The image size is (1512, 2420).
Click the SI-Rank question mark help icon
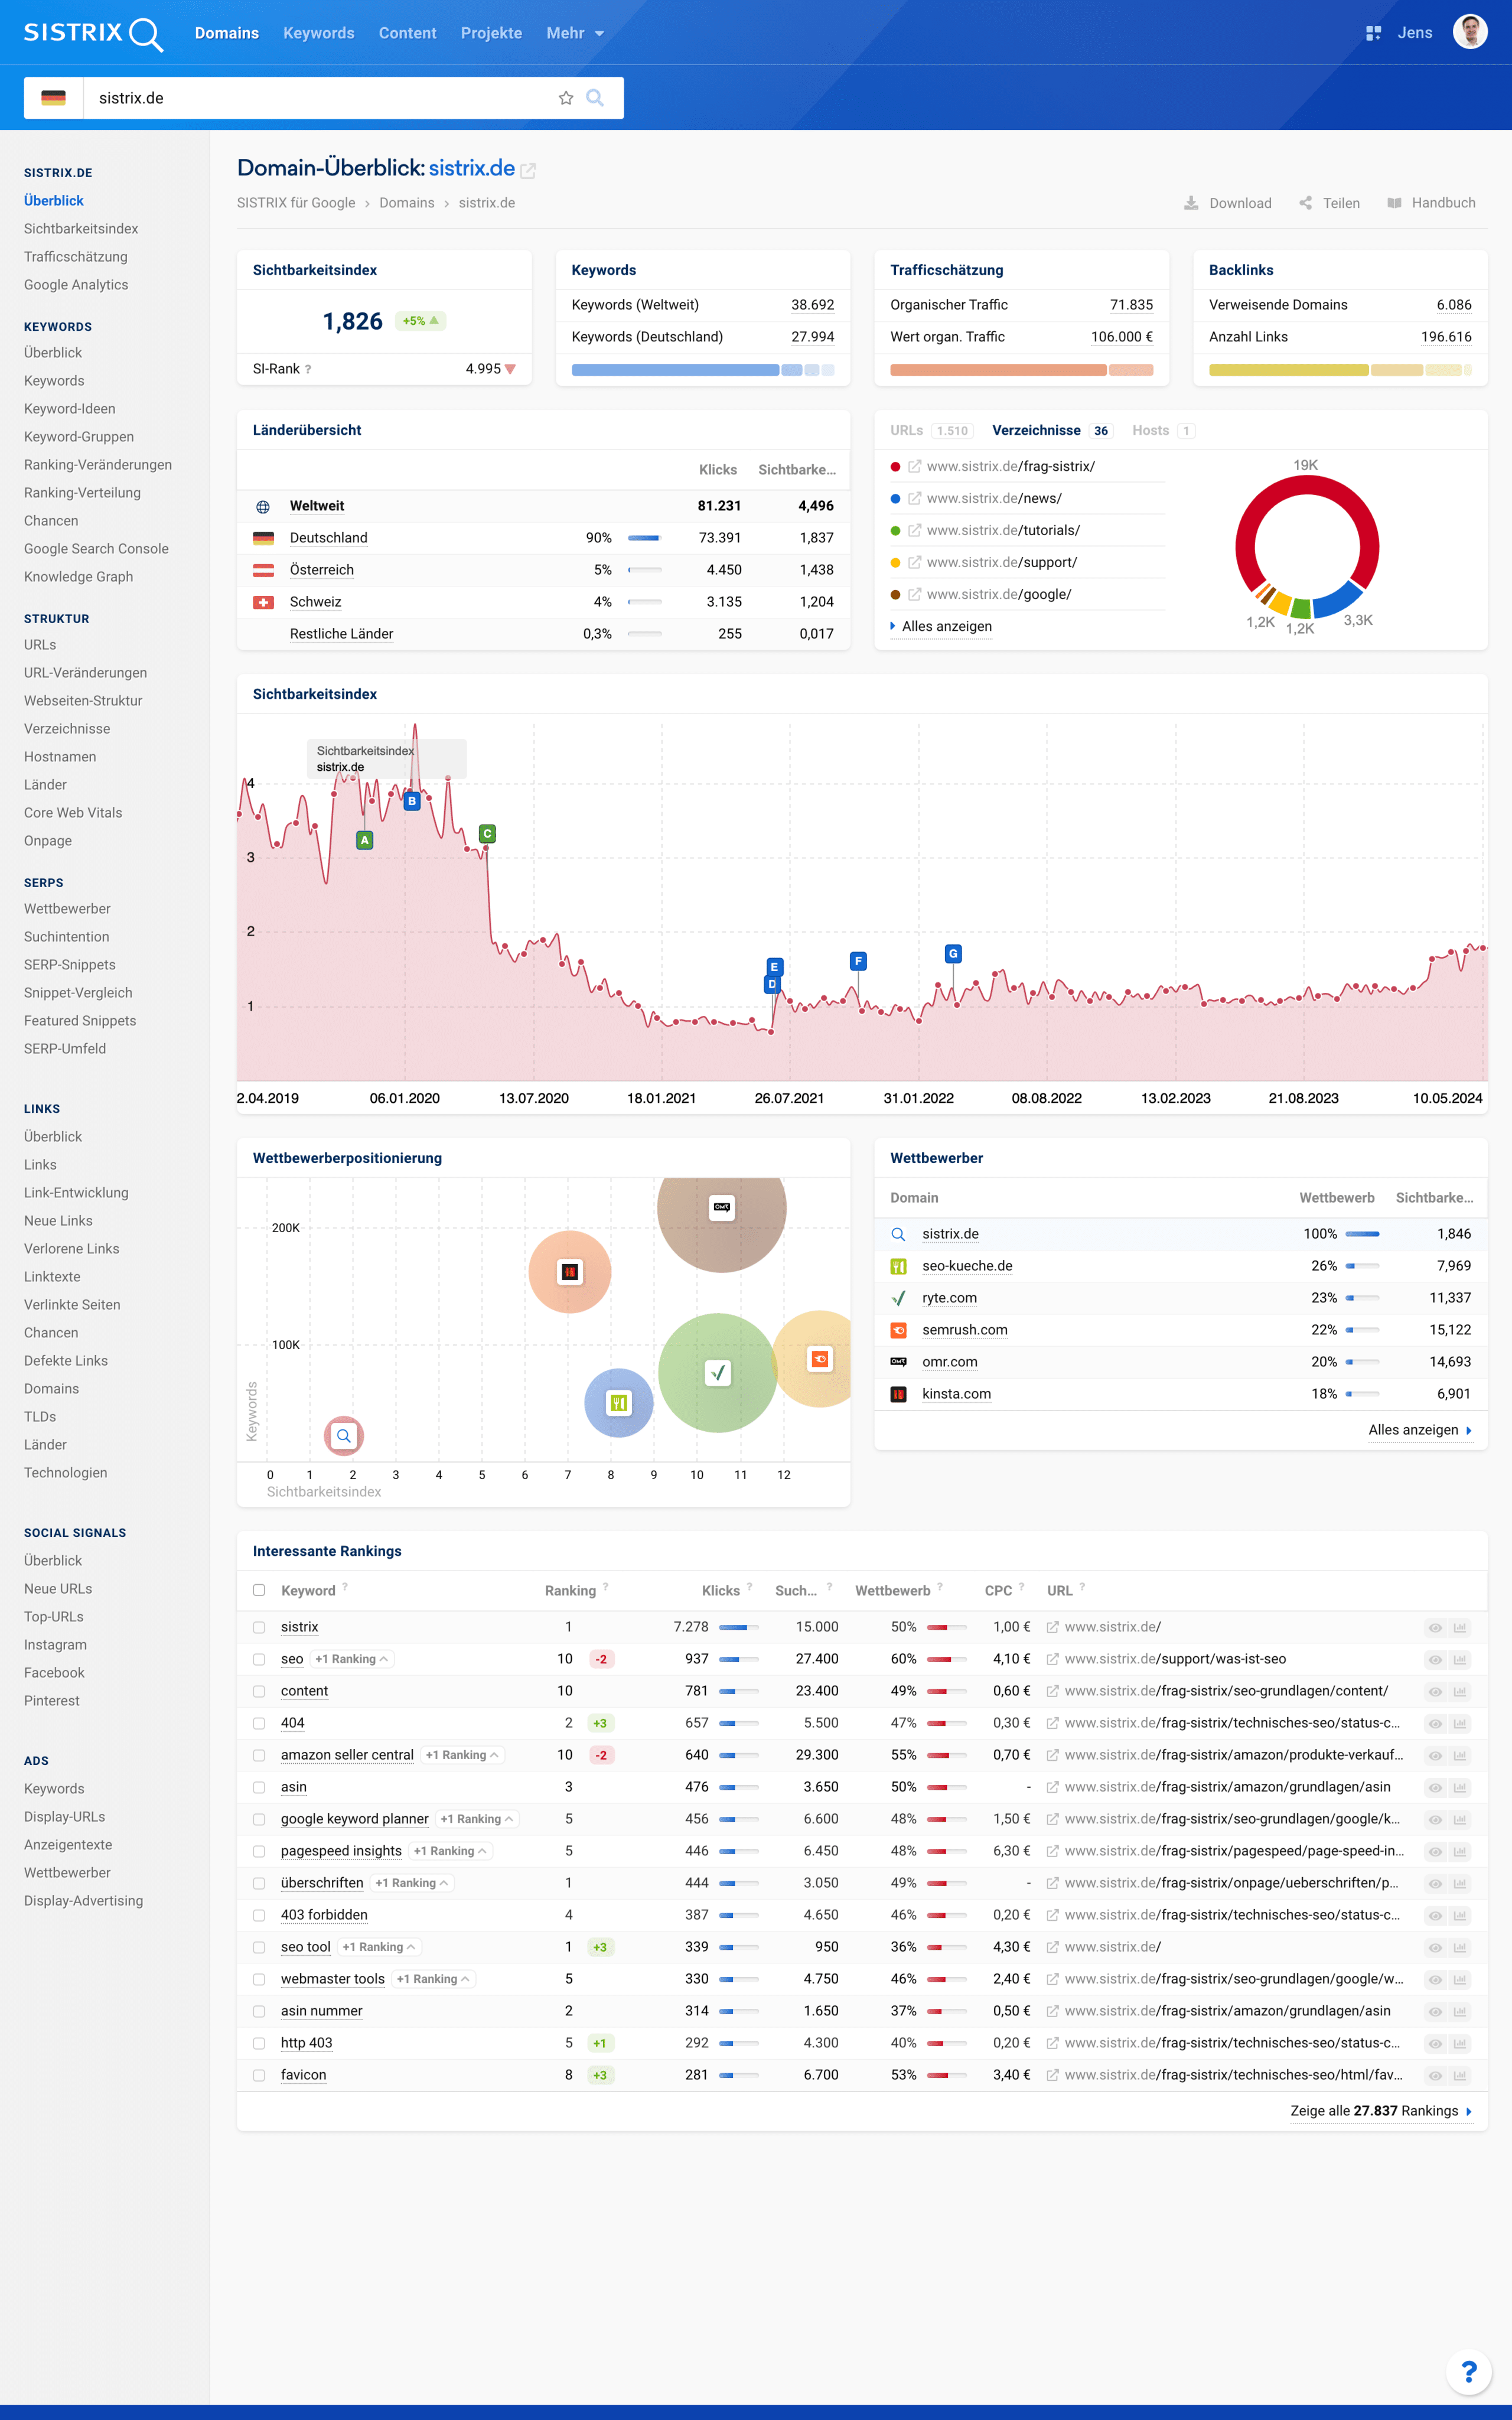308,369
